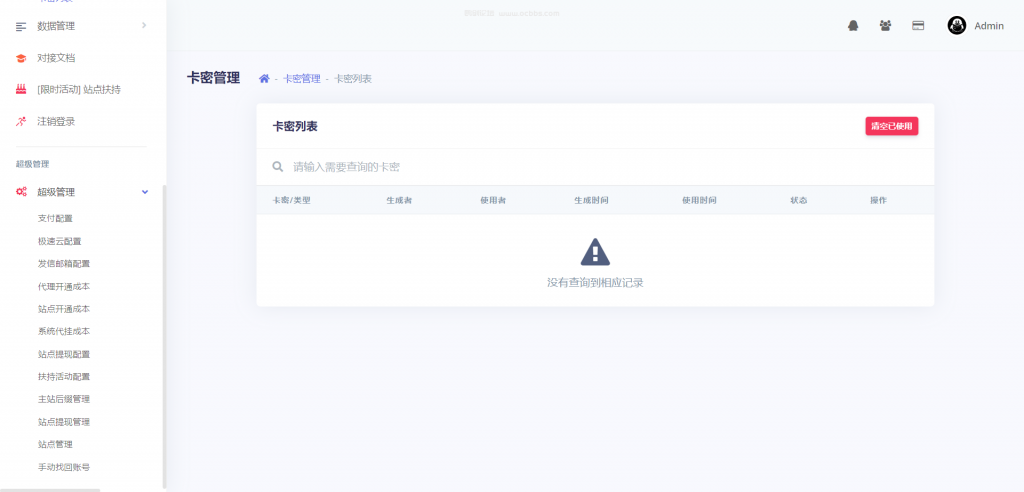Click the warning triangle icon
The height and width of the screenshot is (492, 1024).
click(x=596, y=252)
